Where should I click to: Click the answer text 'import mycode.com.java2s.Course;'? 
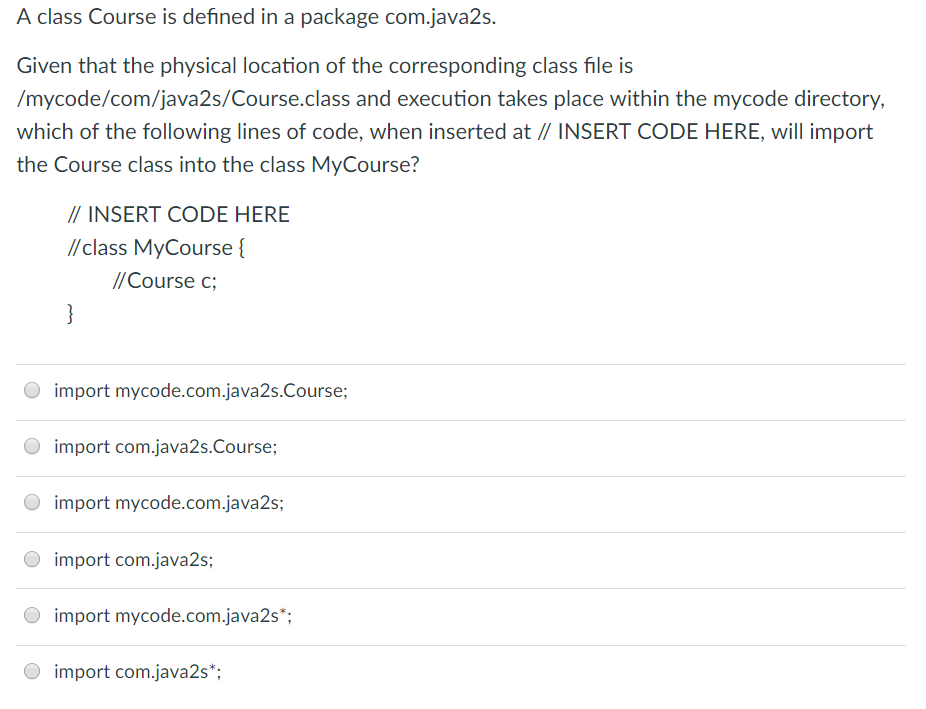pyautogui.click(x=200, y=391)
